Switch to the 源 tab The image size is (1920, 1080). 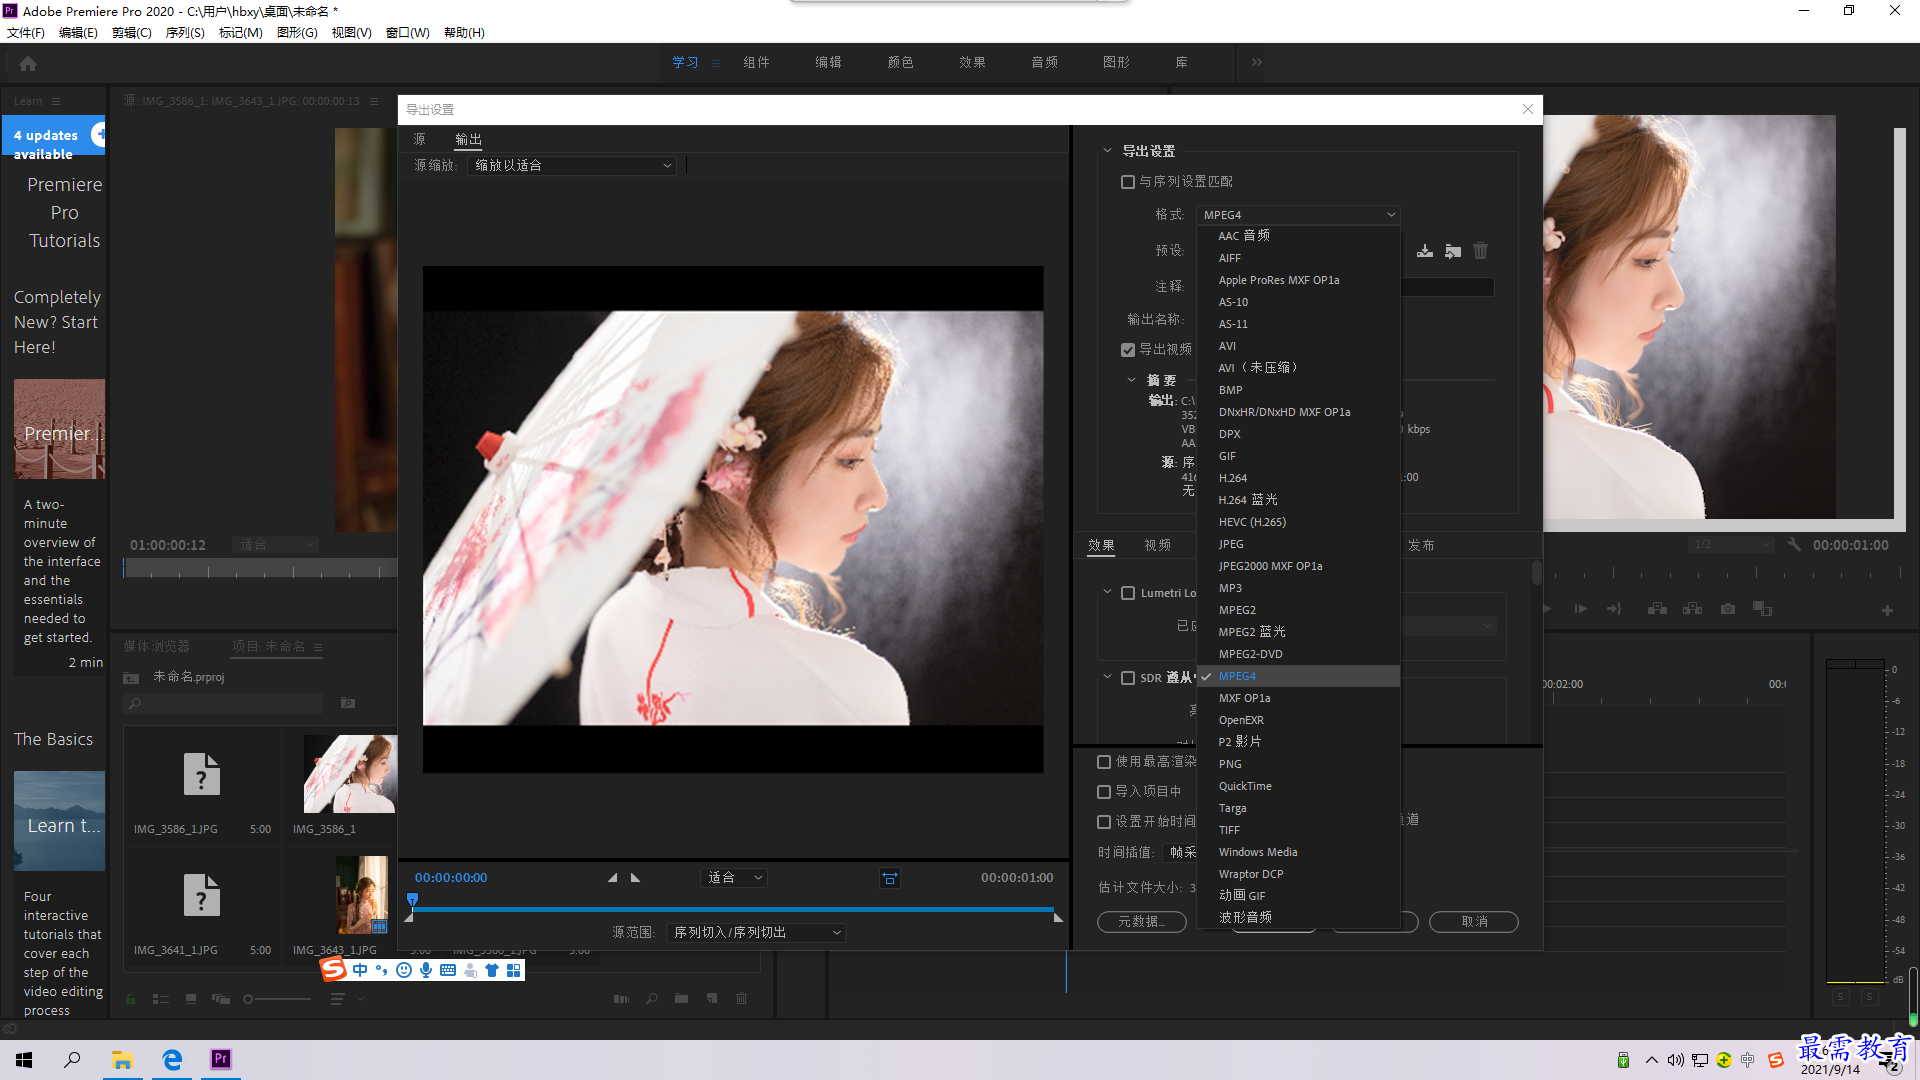pyautogui.click(x=419, y=140)
